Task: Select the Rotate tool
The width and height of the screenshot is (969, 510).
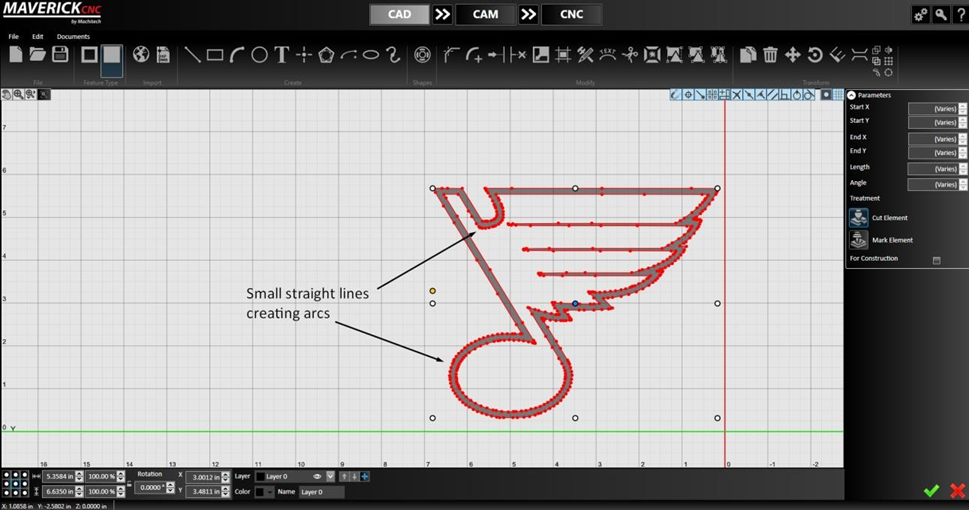Action: pos(815,55)
